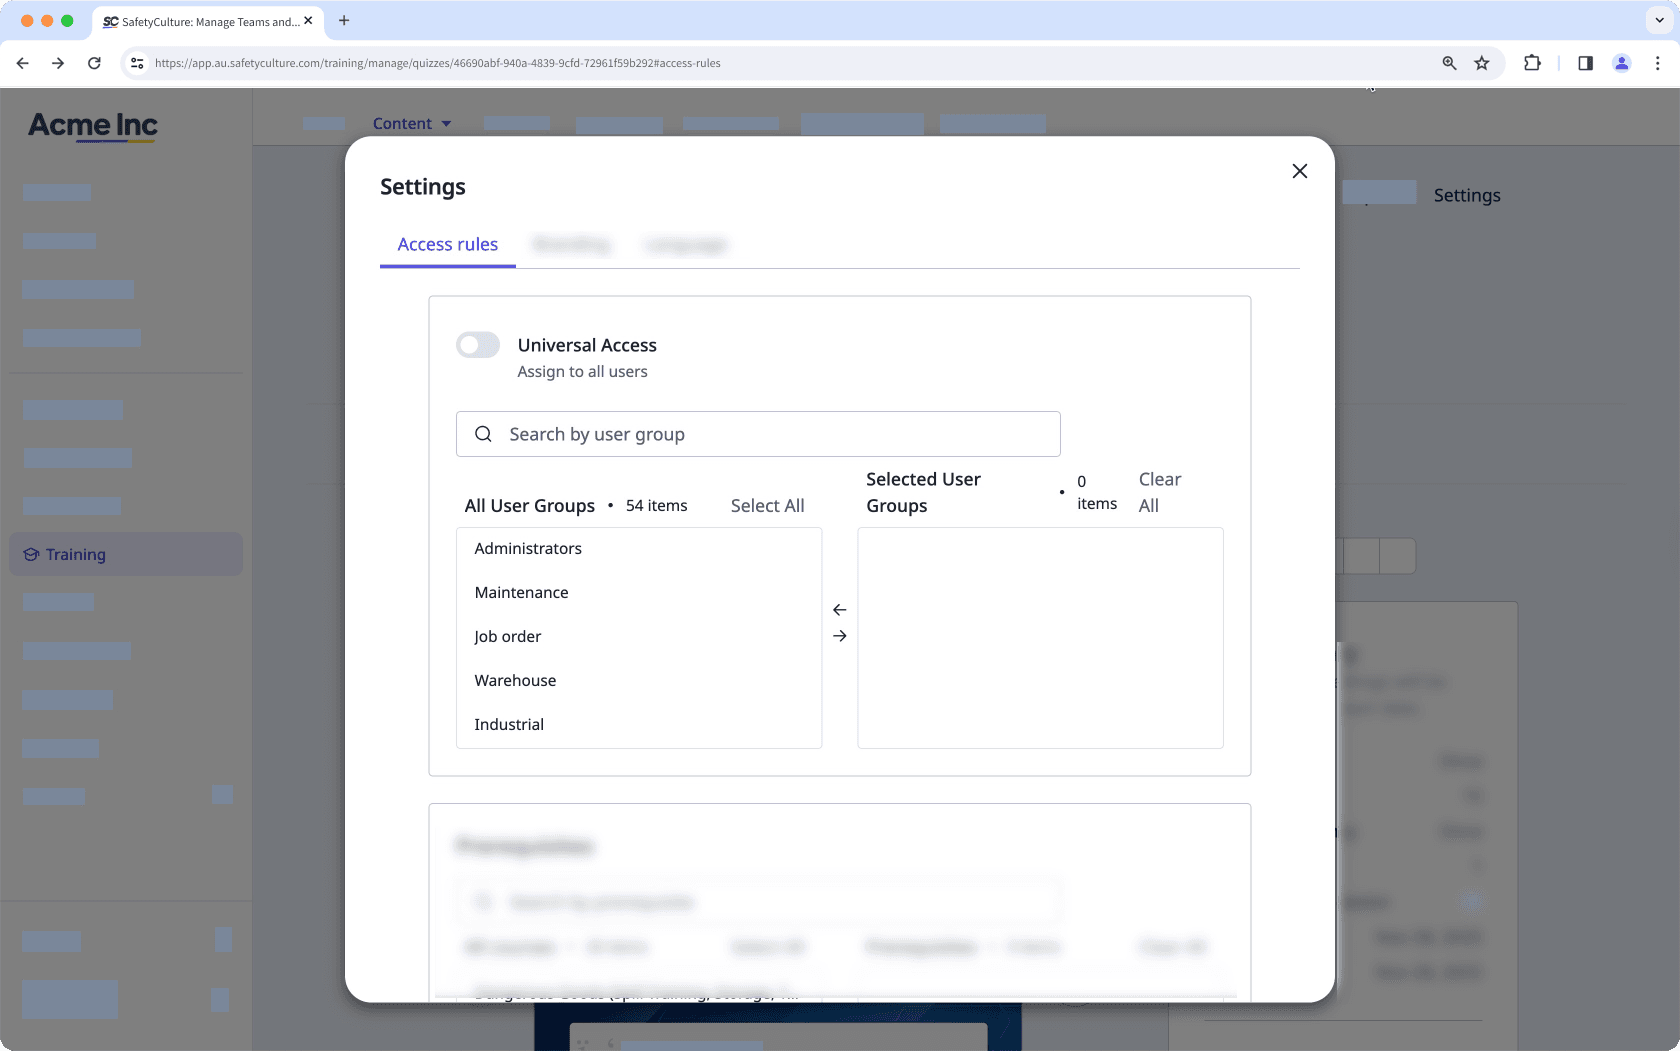Click the browser back arrow
The height and width of the screenshot is (1051, 1680).
click(22, 62)
